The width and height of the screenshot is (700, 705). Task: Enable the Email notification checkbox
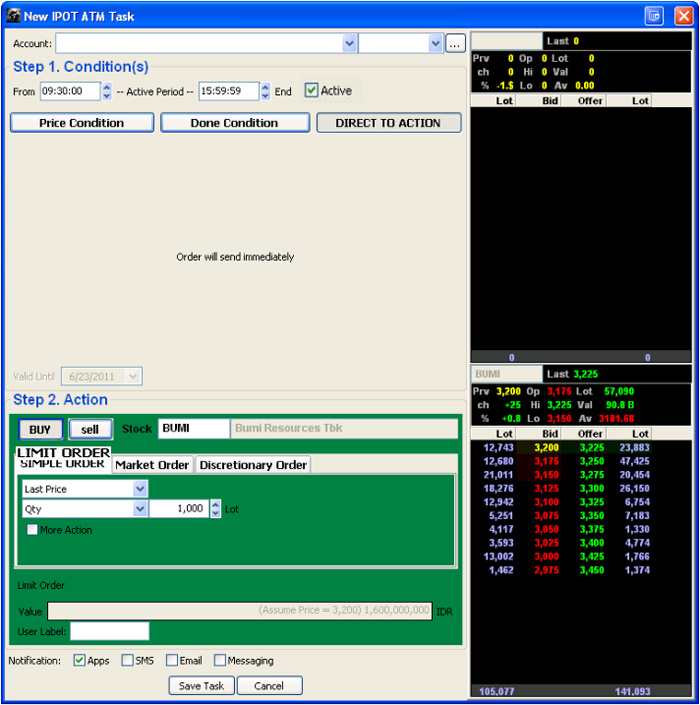[x=172, y=660]
